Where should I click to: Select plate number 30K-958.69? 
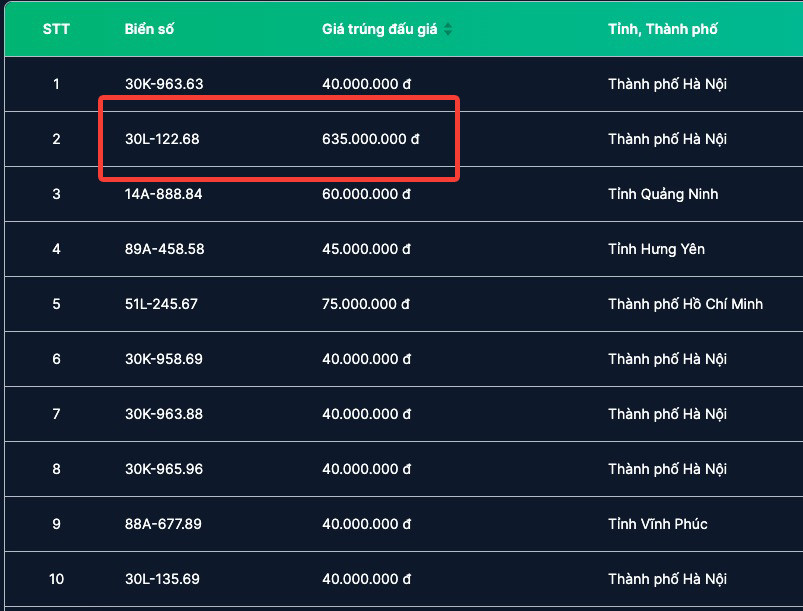click(x=164, y=359)
